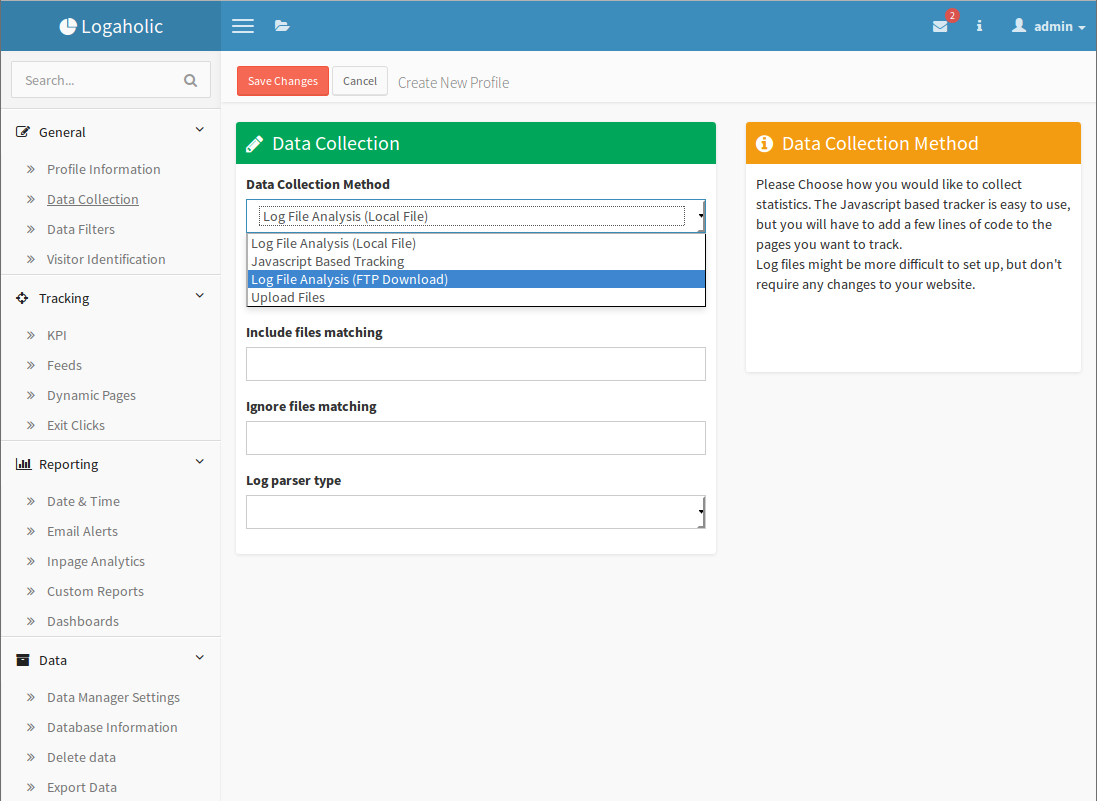The width and height of the screenshot is (1097, 801).
Task: Open the mail notifications envelope icon
Action: click(940, 27)
